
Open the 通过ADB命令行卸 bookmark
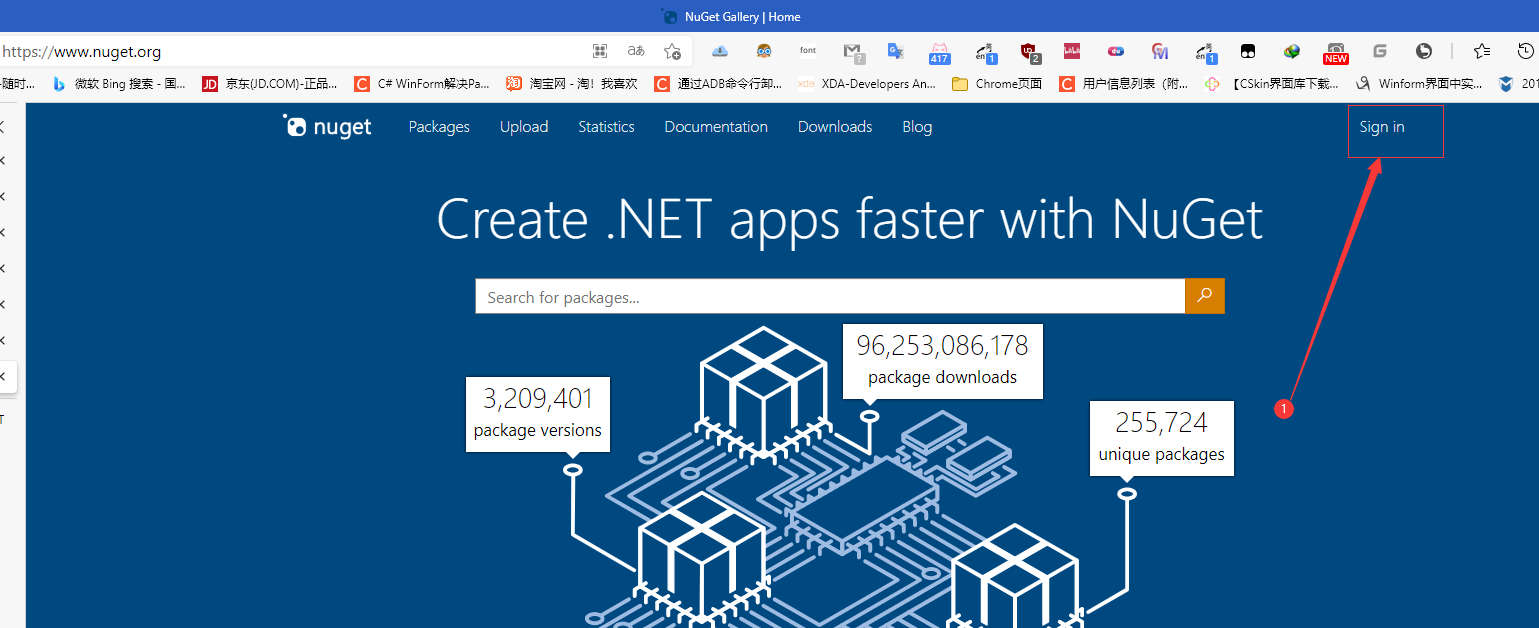(x=718, y=84)
